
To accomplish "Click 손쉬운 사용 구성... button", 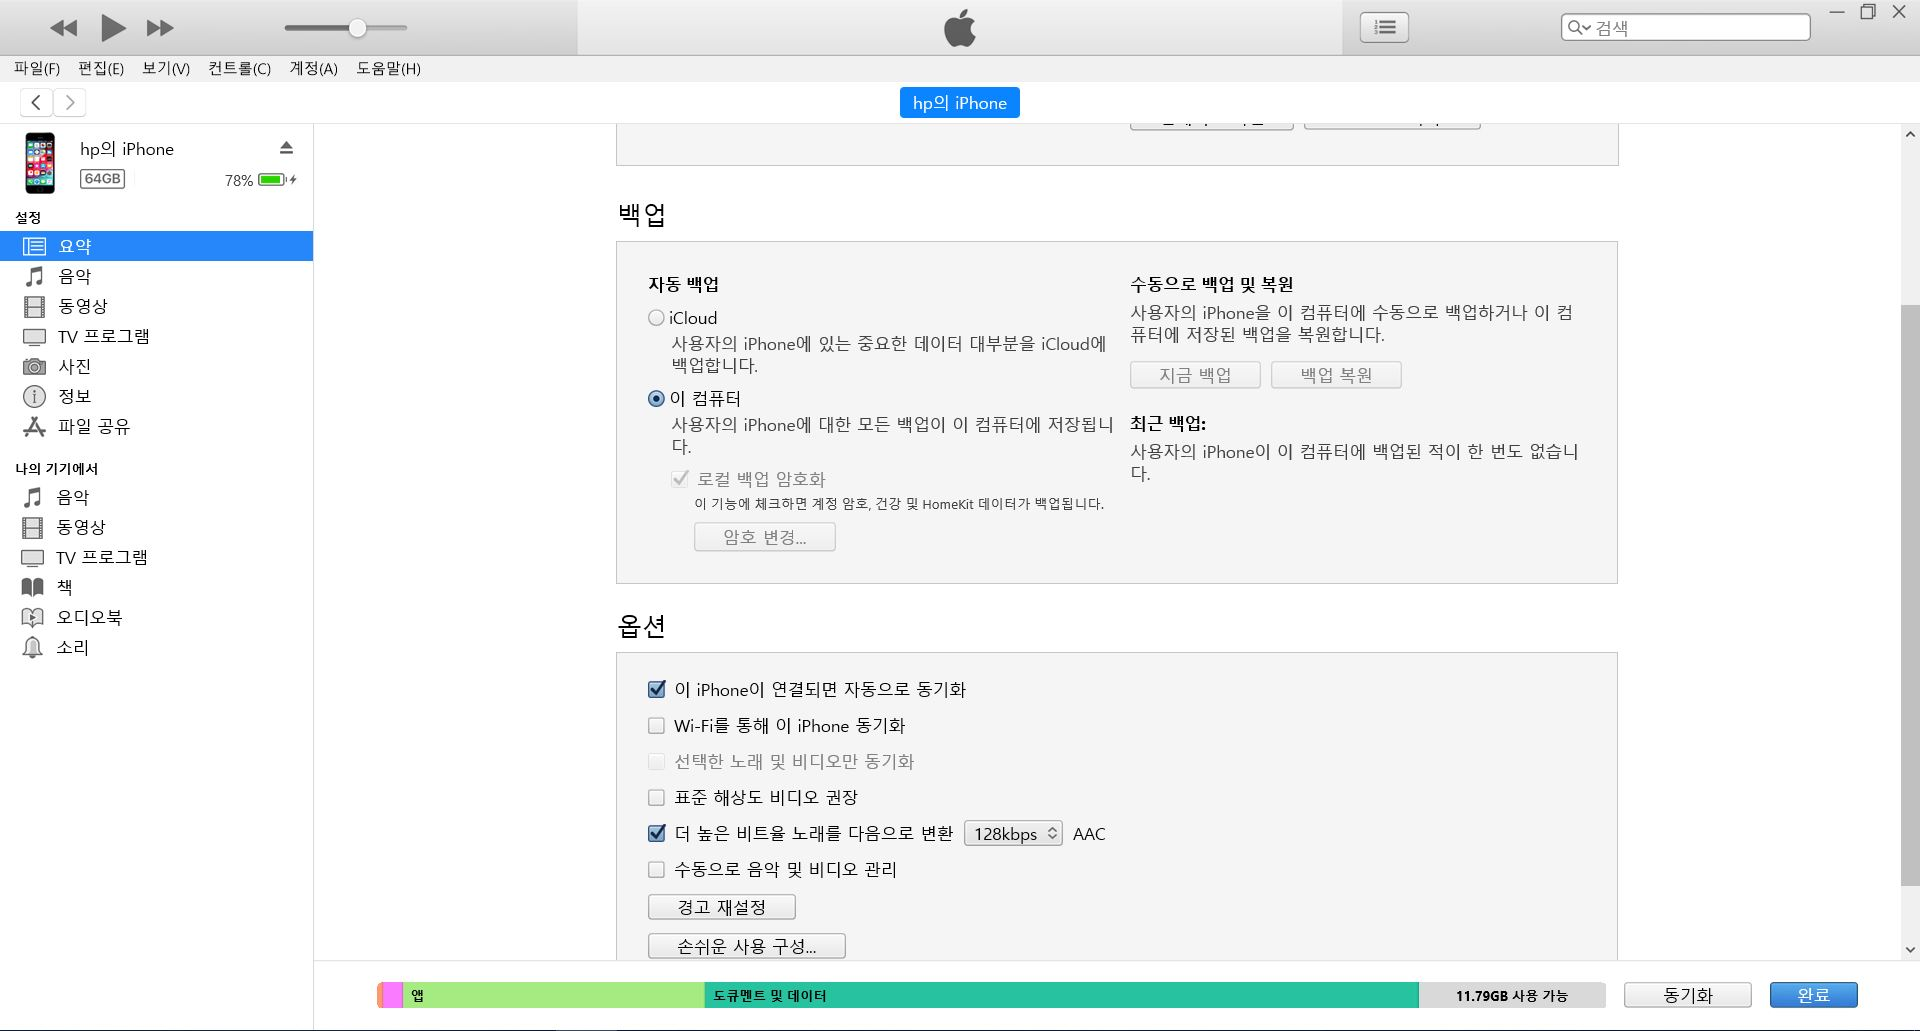I will pos(747,946).
